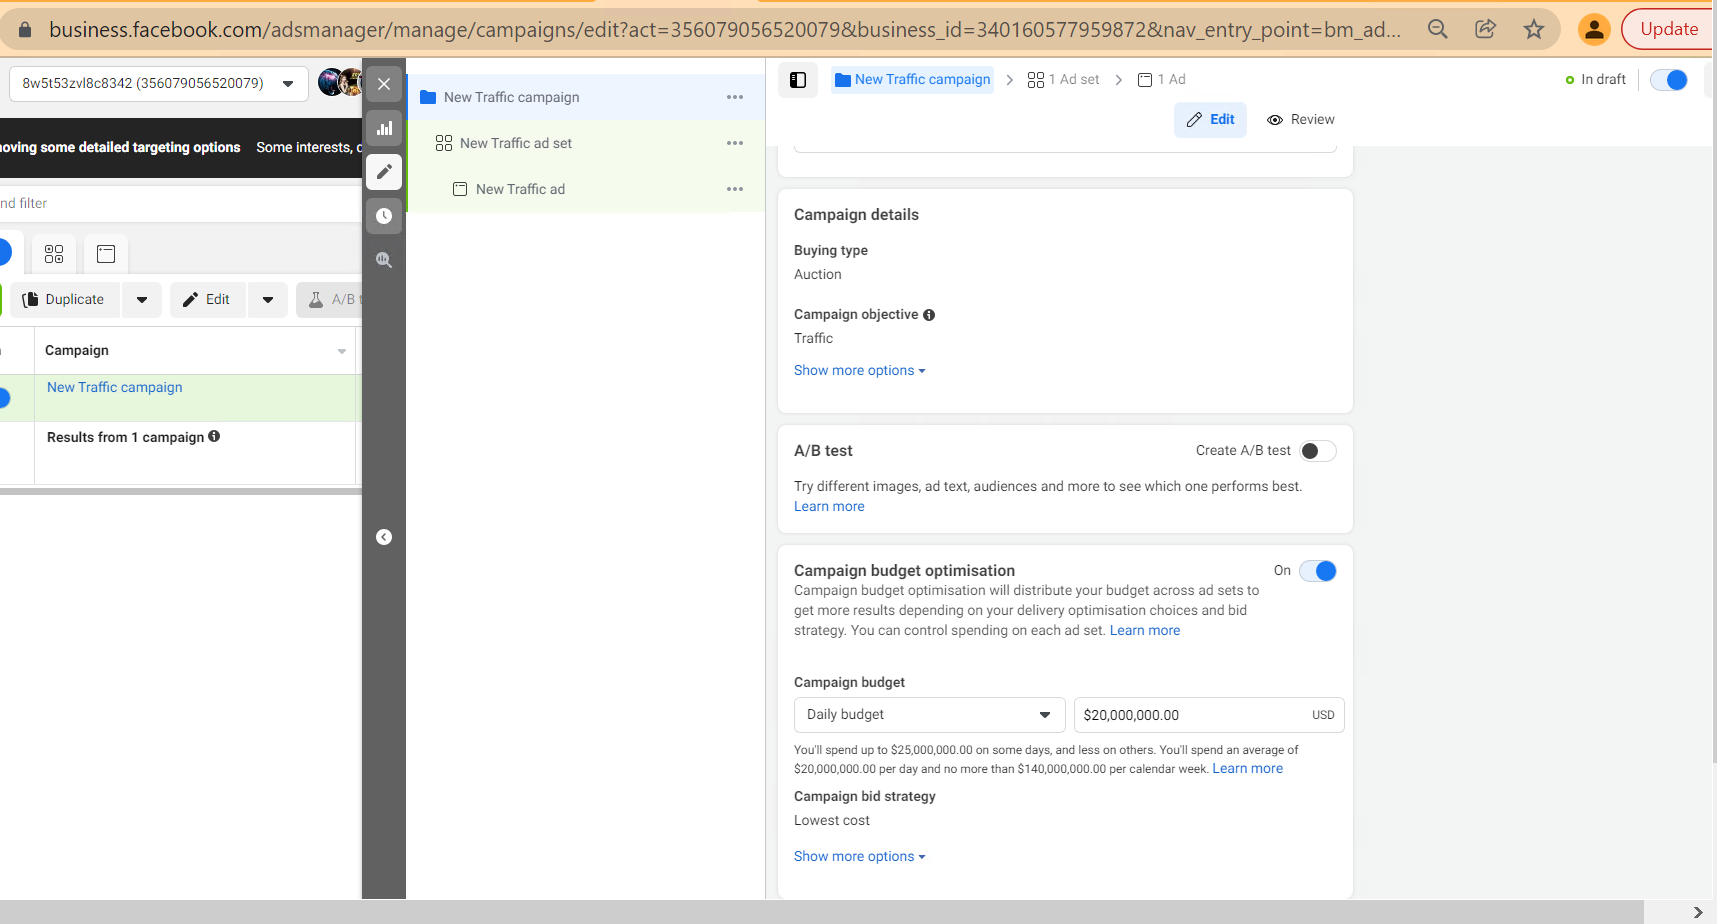Open the Daily budget type dropdown
The width and height of the screenshot is (1717, 924).
929,715
